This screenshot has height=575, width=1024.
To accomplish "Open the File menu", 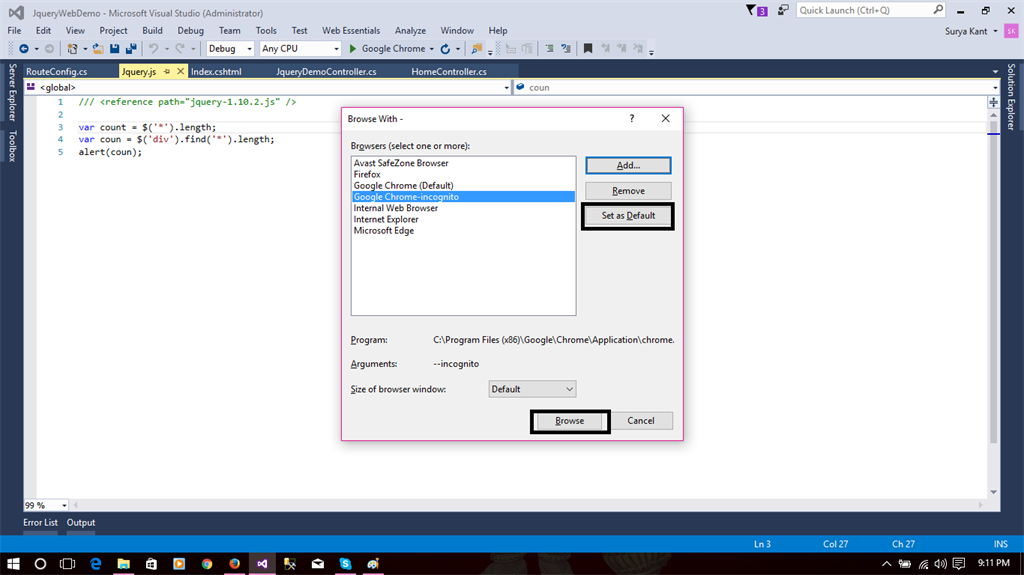I will coord(14,30).
